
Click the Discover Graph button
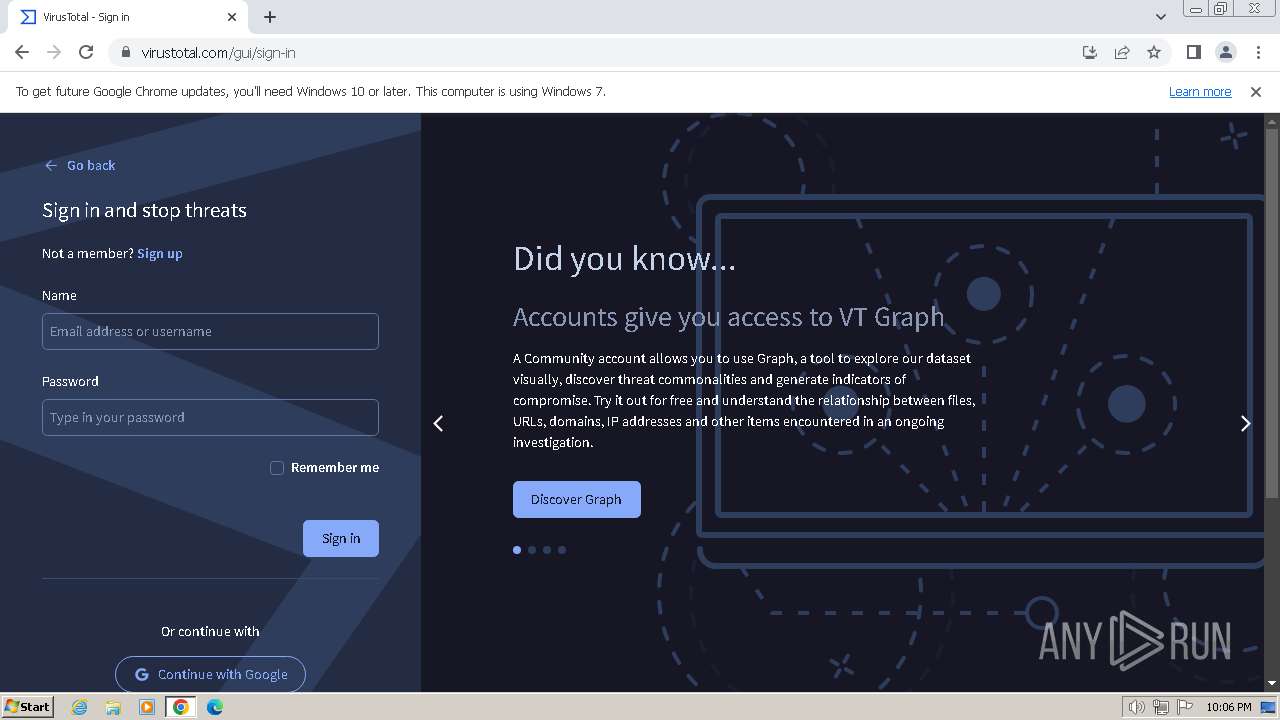point(576,499)
